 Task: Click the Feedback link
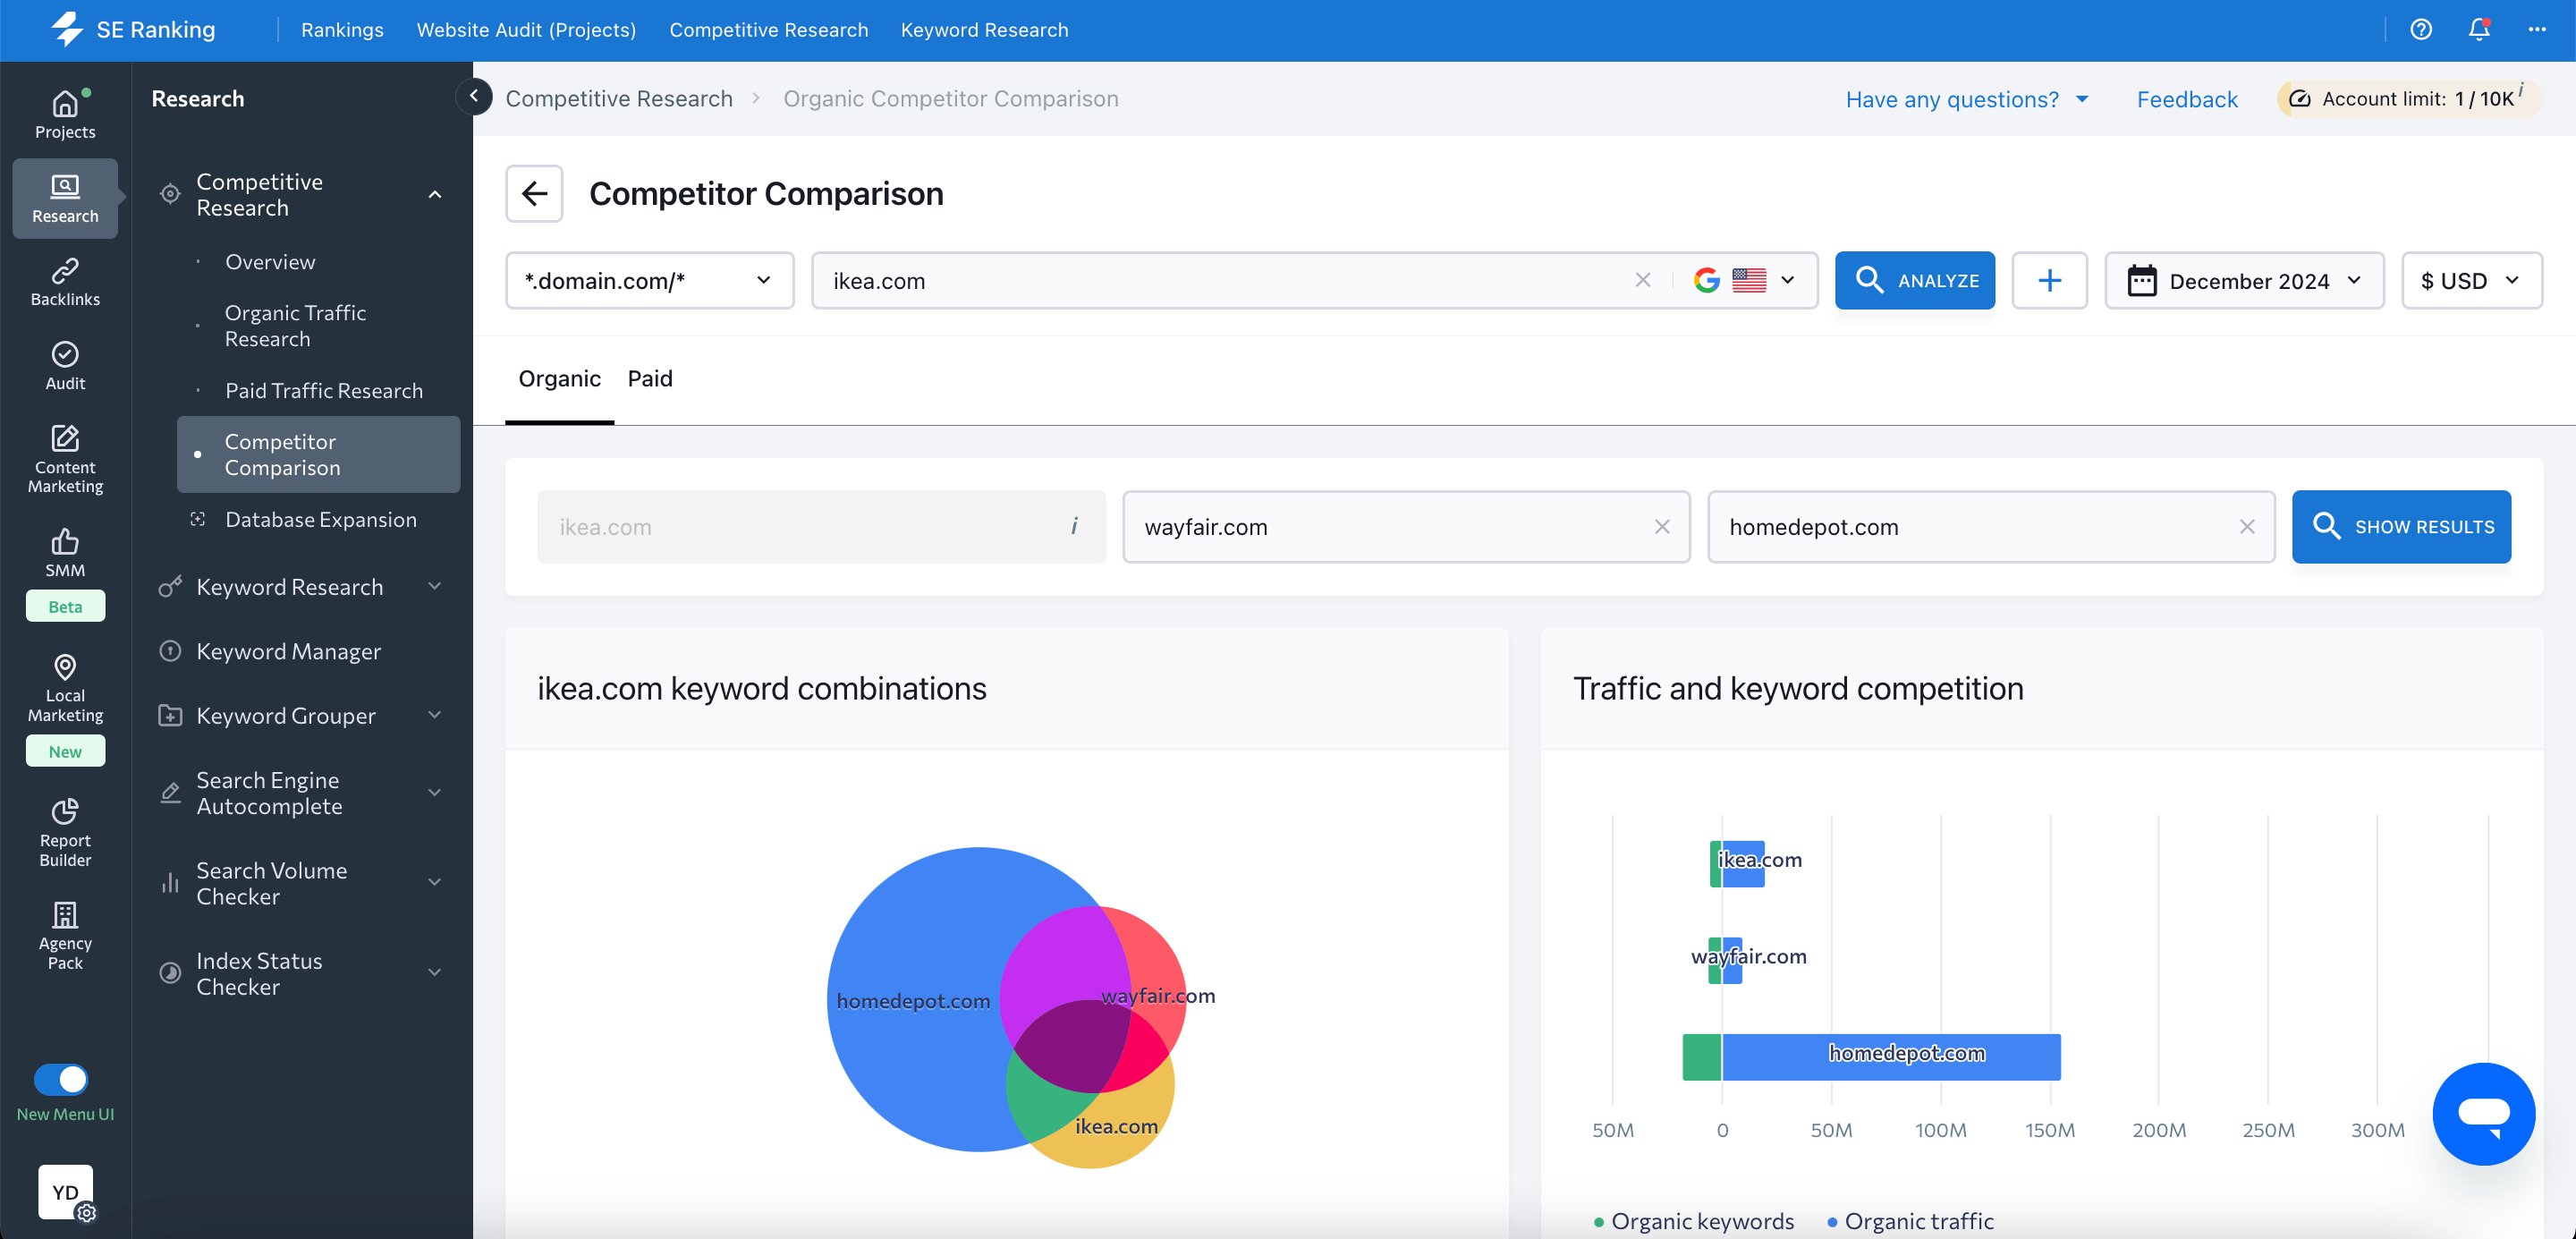[x=2187, y=98]
